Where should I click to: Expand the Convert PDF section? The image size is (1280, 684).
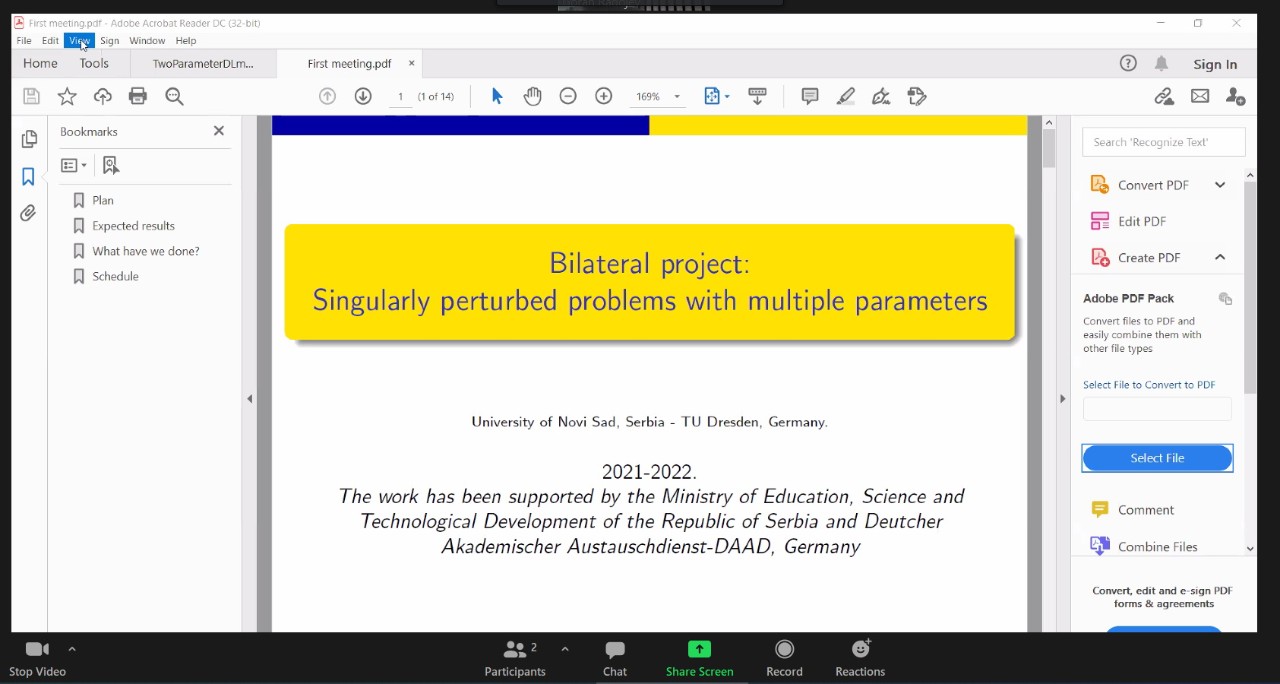(x=1220, y=185)
